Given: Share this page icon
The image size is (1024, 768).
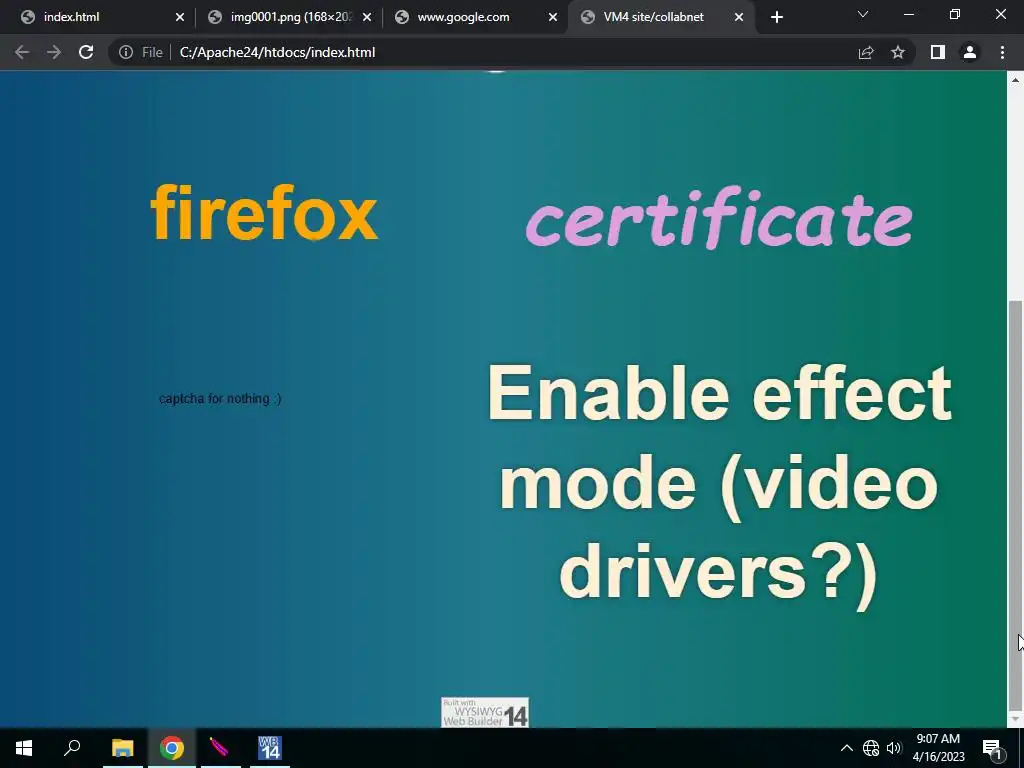Looking at the screenshot, I should pyautogui.click(x=866, y=52).
